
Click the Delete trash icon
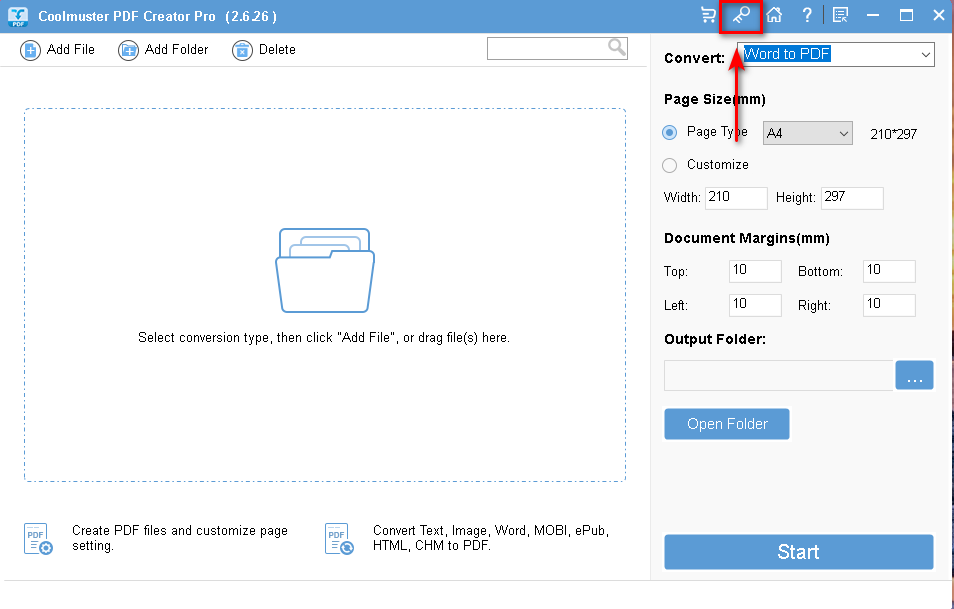point(242,50)
